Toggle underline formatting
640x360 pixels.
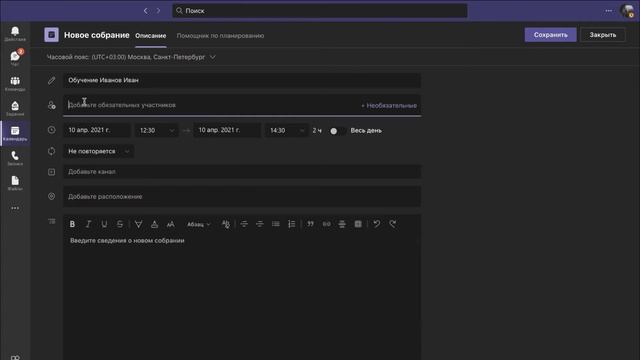104,224
